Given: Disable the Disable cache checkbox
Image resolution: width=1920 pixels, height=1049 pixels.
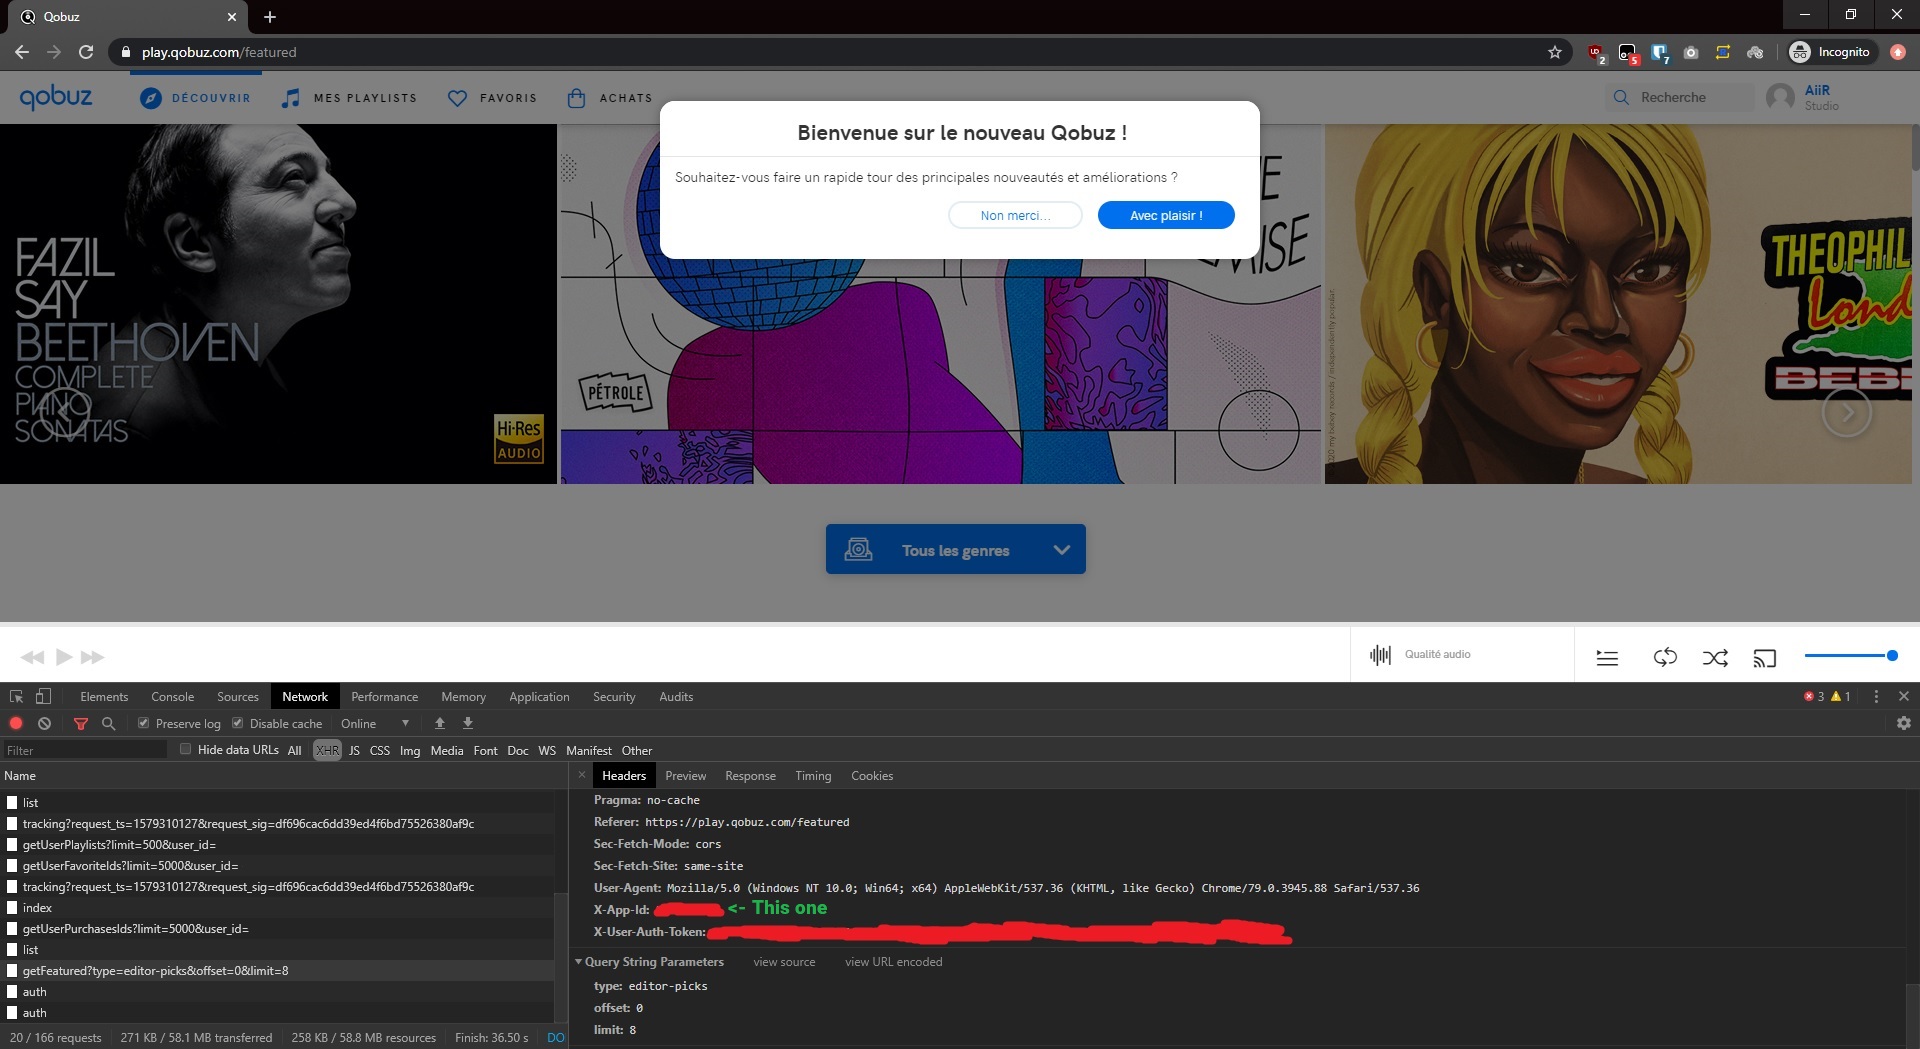Looking at the screenshot, I should pyautogui.click(x=238, y=722).
